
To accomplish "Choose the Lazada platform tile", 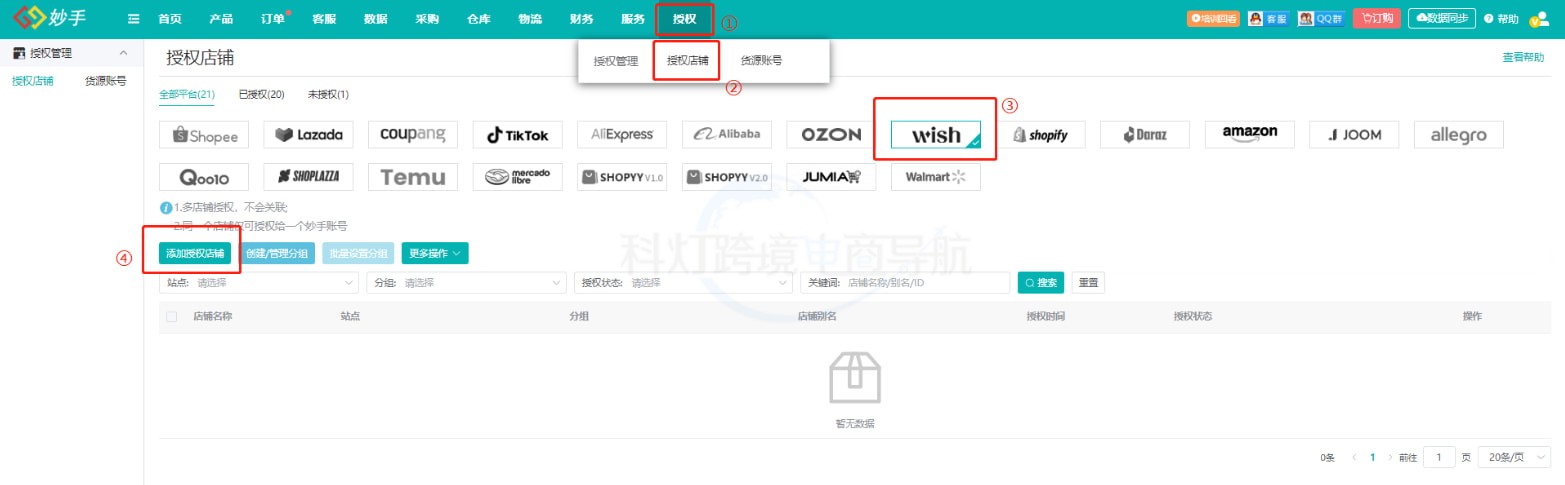I will coord(309,134).
